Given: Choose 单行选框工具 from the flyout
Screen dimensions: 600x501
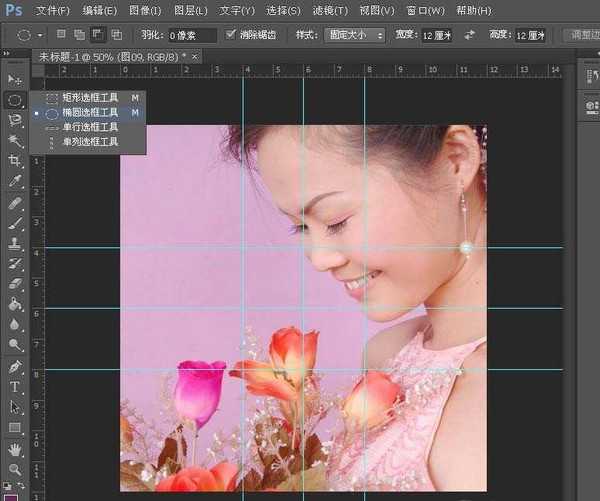Looking at the screenshot, I should (88, 127).
